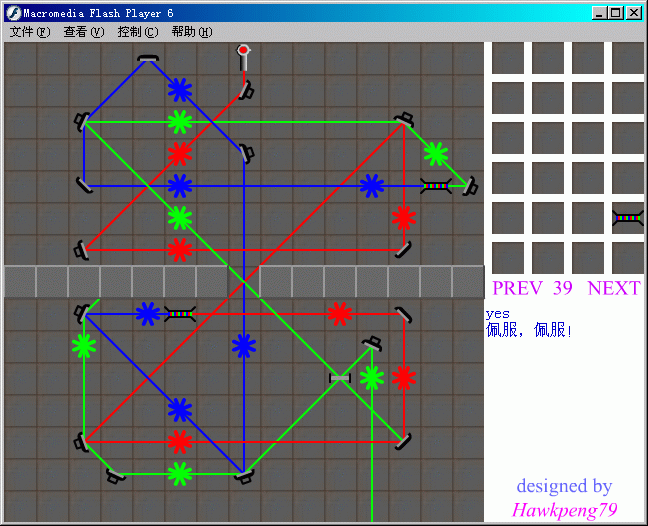Viewport: 648px width, 526px height.
Task: Select the horizontal mirror at the board's top
Action: [148, 59]
